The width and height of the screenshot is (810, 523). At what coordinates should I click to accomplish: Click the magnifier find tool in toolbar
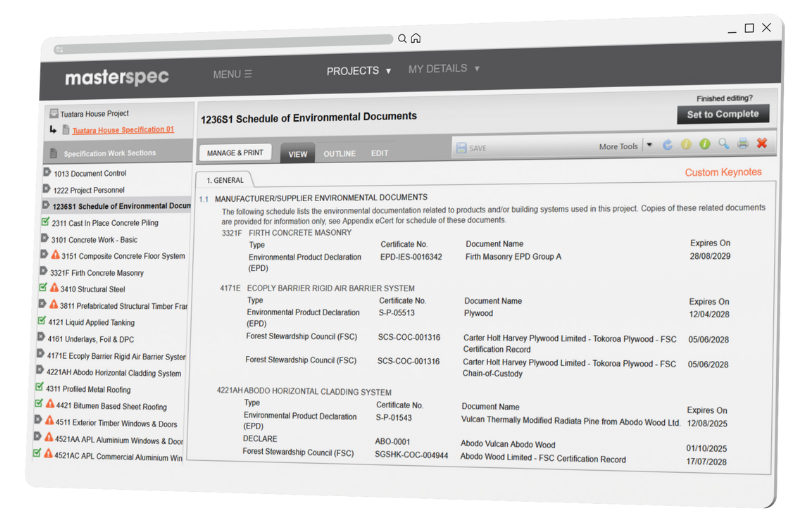click(724, 144)
